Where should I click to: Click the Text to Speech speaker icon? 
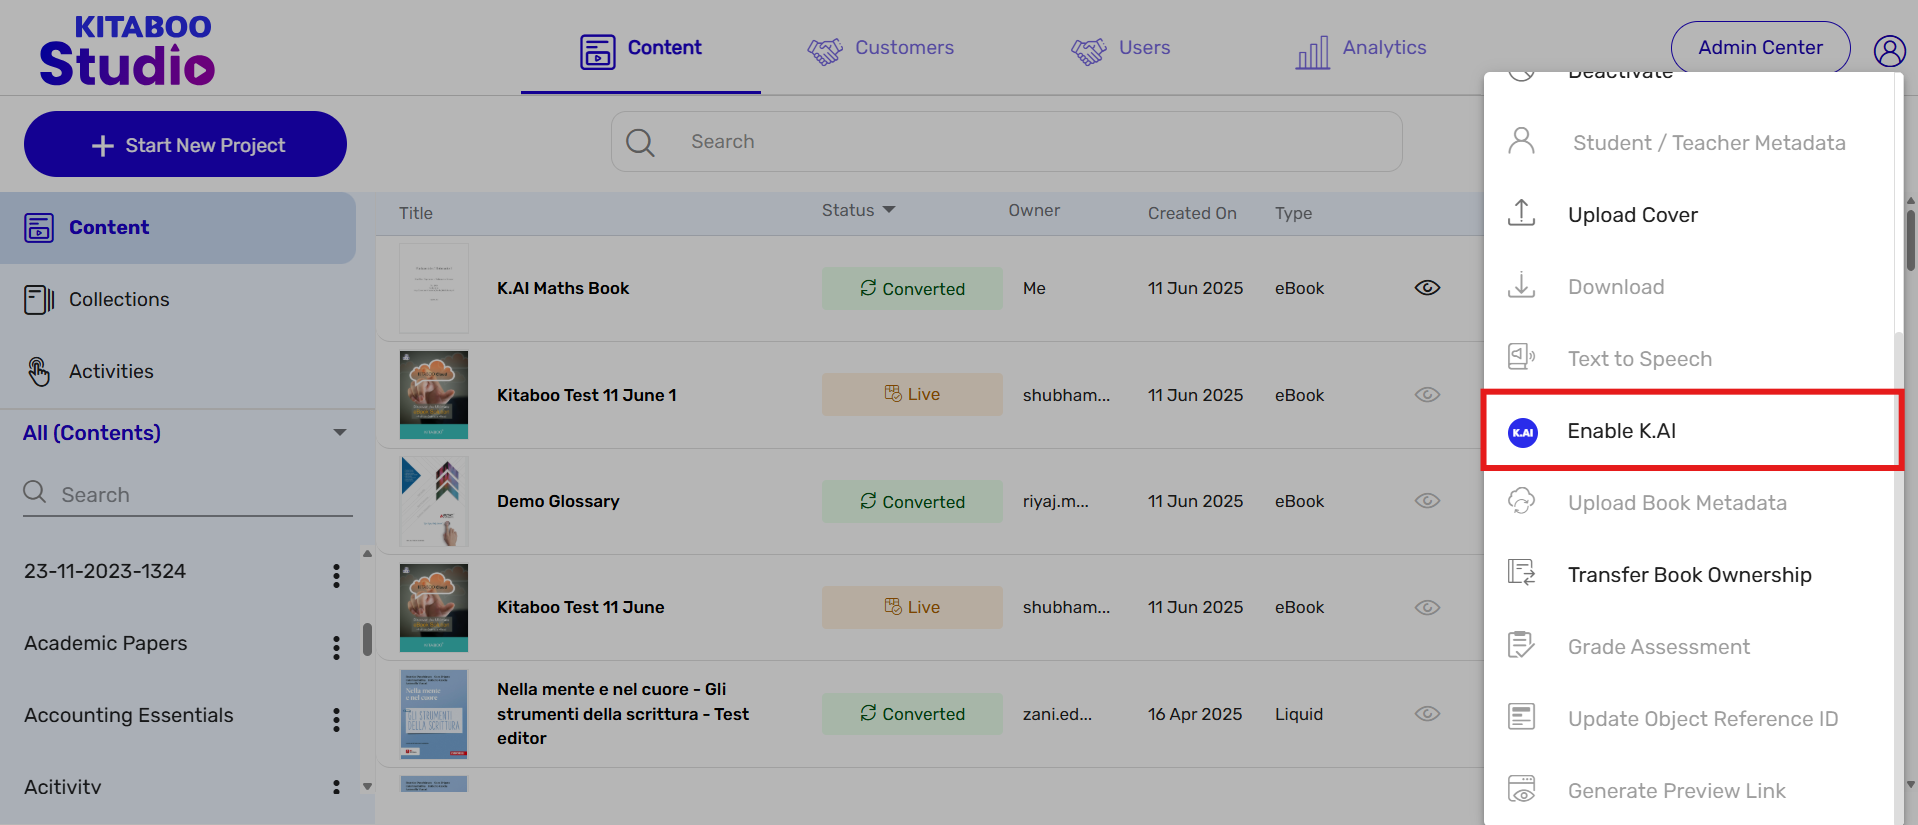click(1521, 356)
